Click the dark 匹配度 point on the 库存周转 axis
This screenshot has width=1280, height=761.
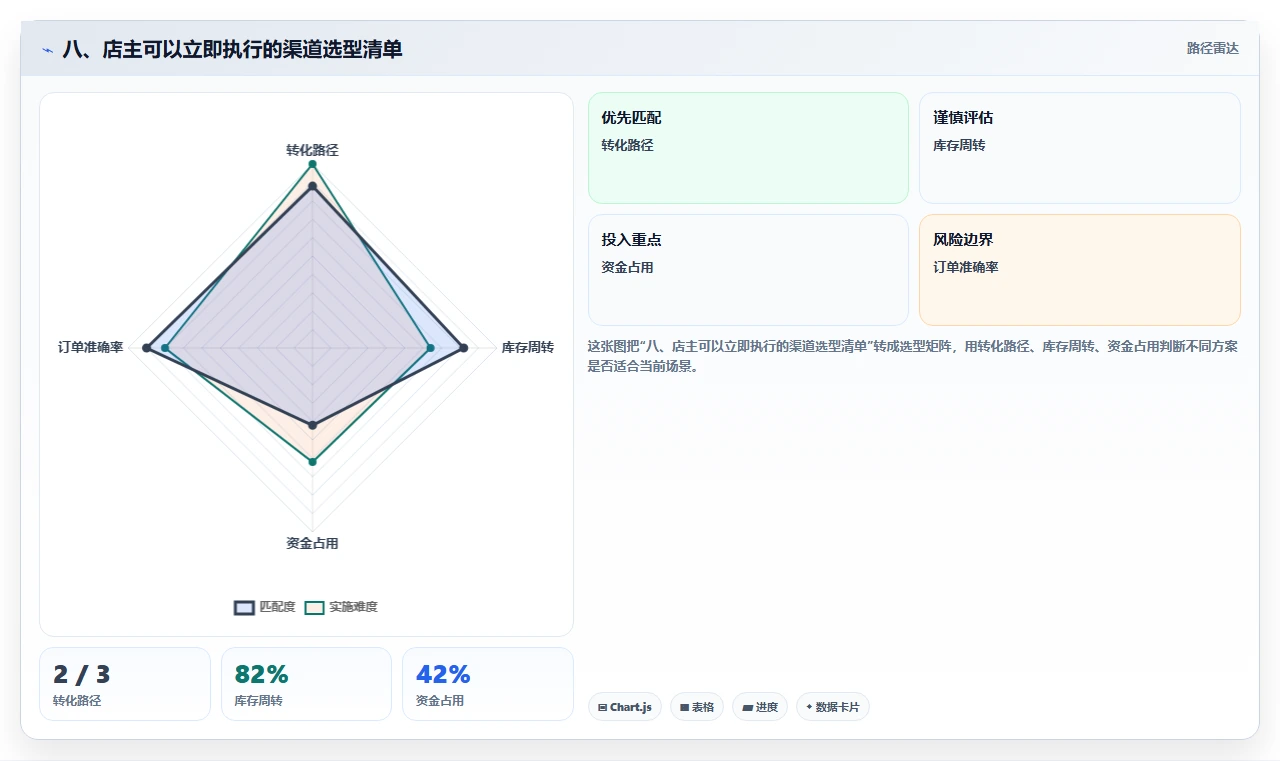(x=463, y=348)
